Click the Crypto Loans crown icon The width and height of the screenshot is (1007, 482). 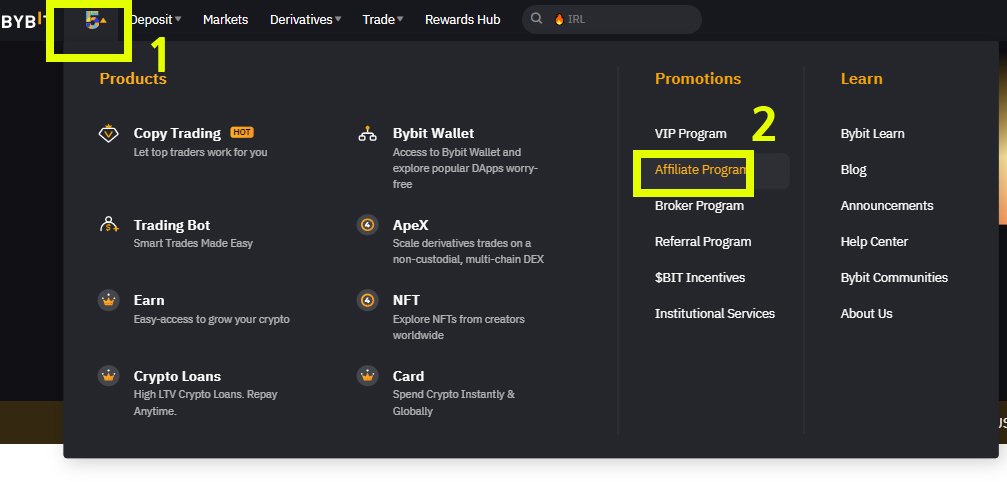[x=109, y=375]
